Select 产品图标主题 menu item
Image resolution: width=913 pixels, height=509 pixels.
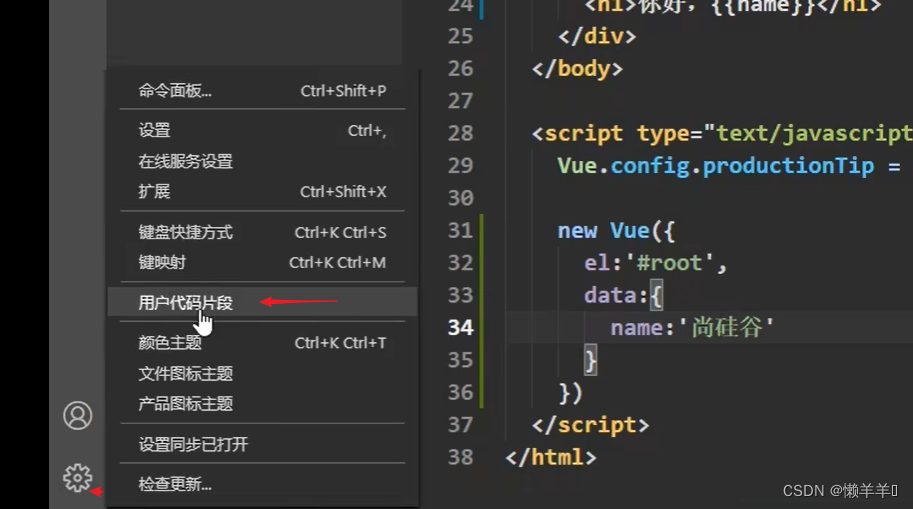(x=262, y=404)
